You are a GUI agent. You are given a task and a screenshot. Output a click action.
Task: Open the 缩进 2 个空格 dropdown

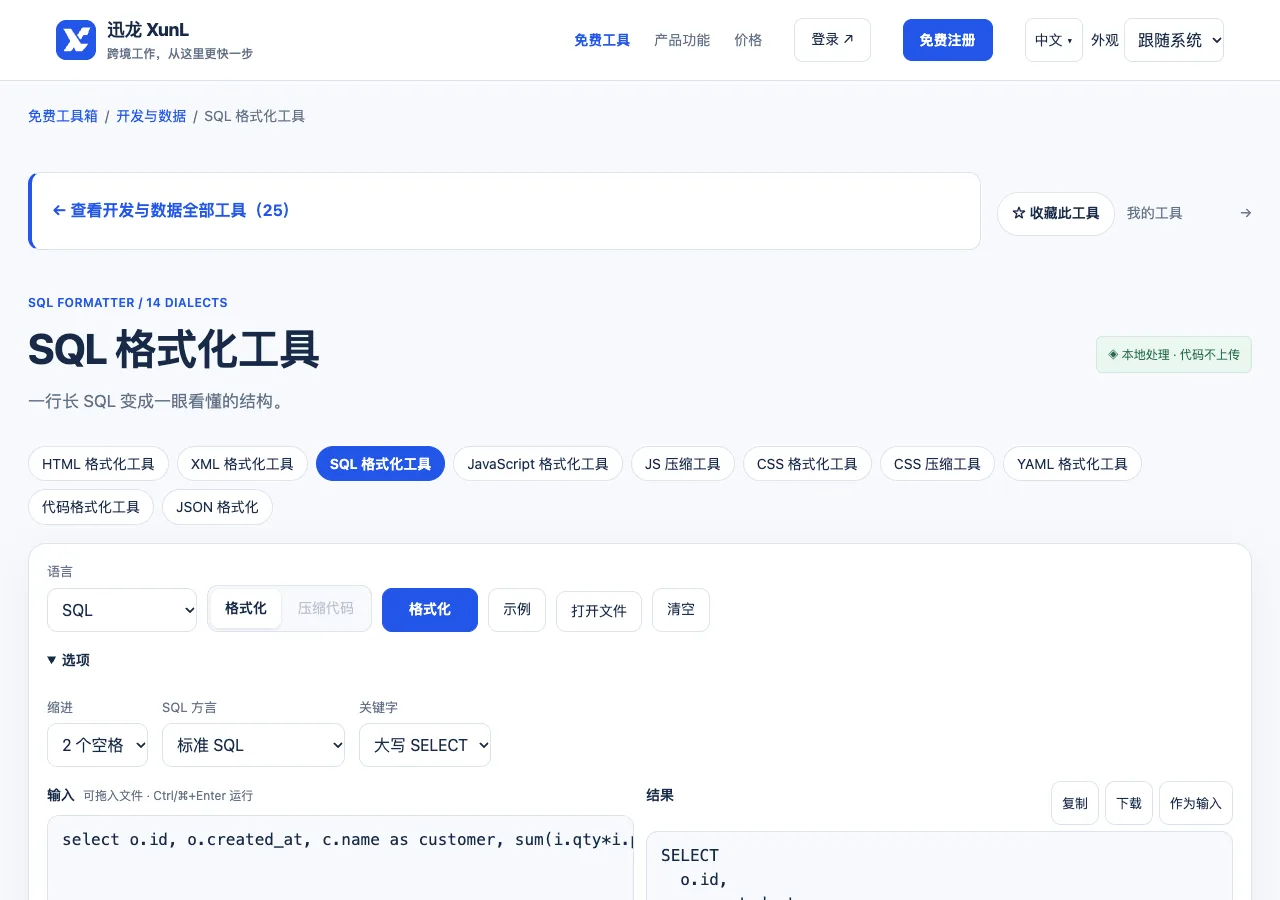tap(97, 745)
